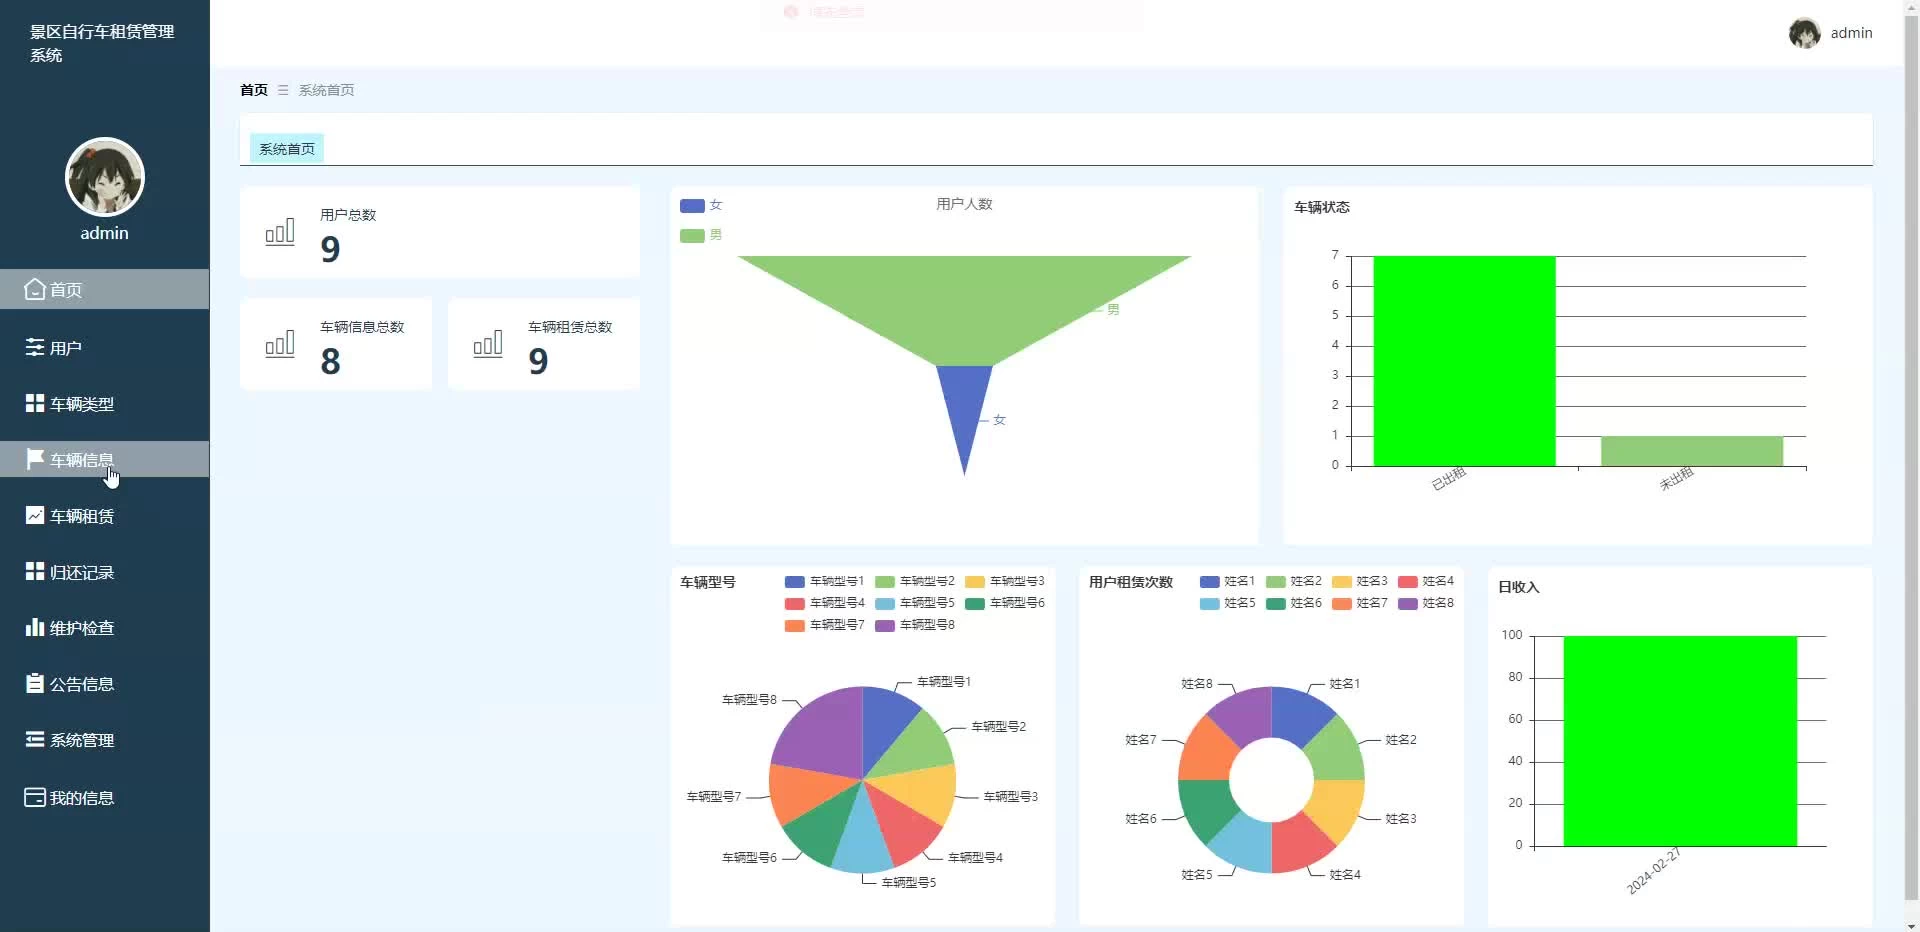Toggle the 女 legend in 用户人数 chart
1920x932 pixels.
[x=701, y=205]
